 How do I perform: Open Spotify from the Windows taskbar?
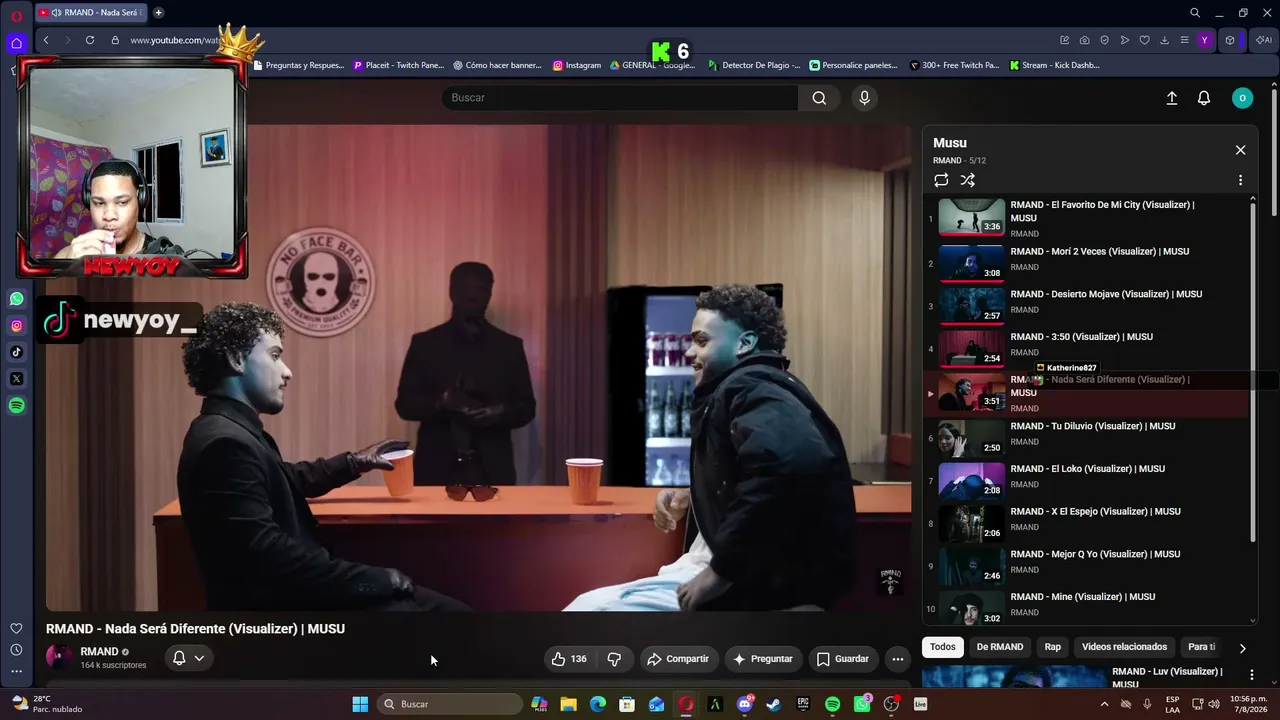coord(833,704)
